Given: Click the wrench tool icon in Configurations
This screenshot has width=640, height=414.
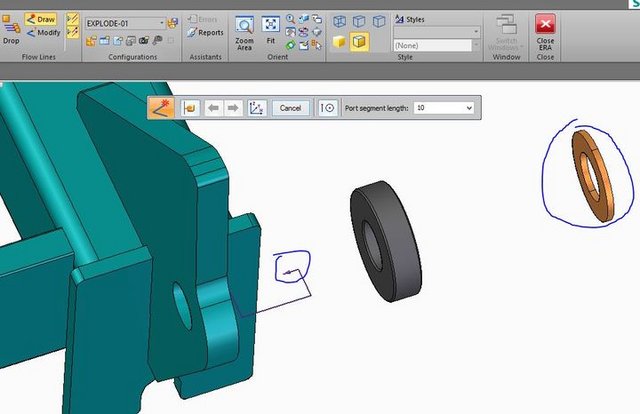Looking at the screenshot, I should point(157,40).
